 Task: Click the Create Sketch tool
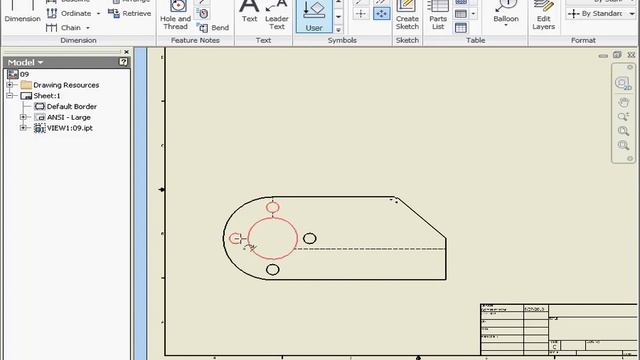click(x=407, y=16)
